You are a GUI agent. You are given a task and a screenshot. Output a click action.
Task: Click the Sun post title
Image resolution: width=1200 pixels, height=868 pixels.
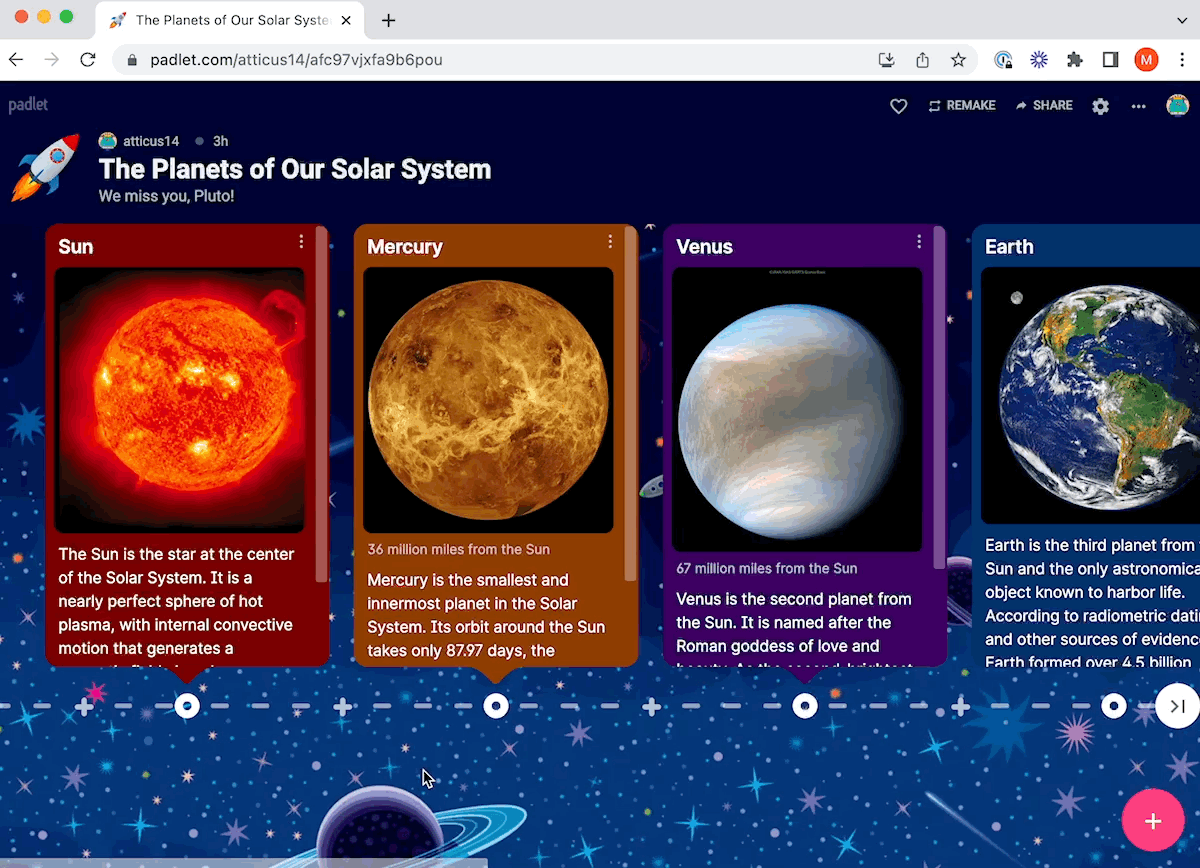click(76, 247)
